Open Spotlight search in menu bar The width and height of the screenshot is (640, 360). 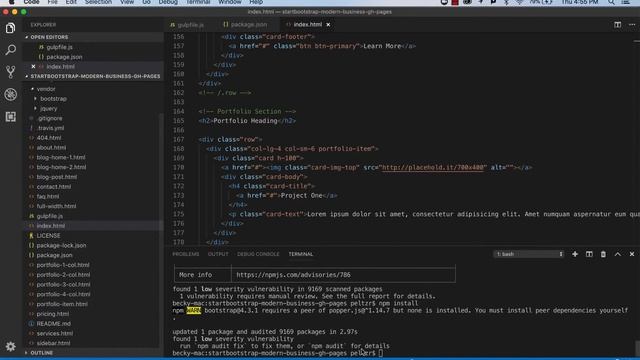tap(611, 2)
